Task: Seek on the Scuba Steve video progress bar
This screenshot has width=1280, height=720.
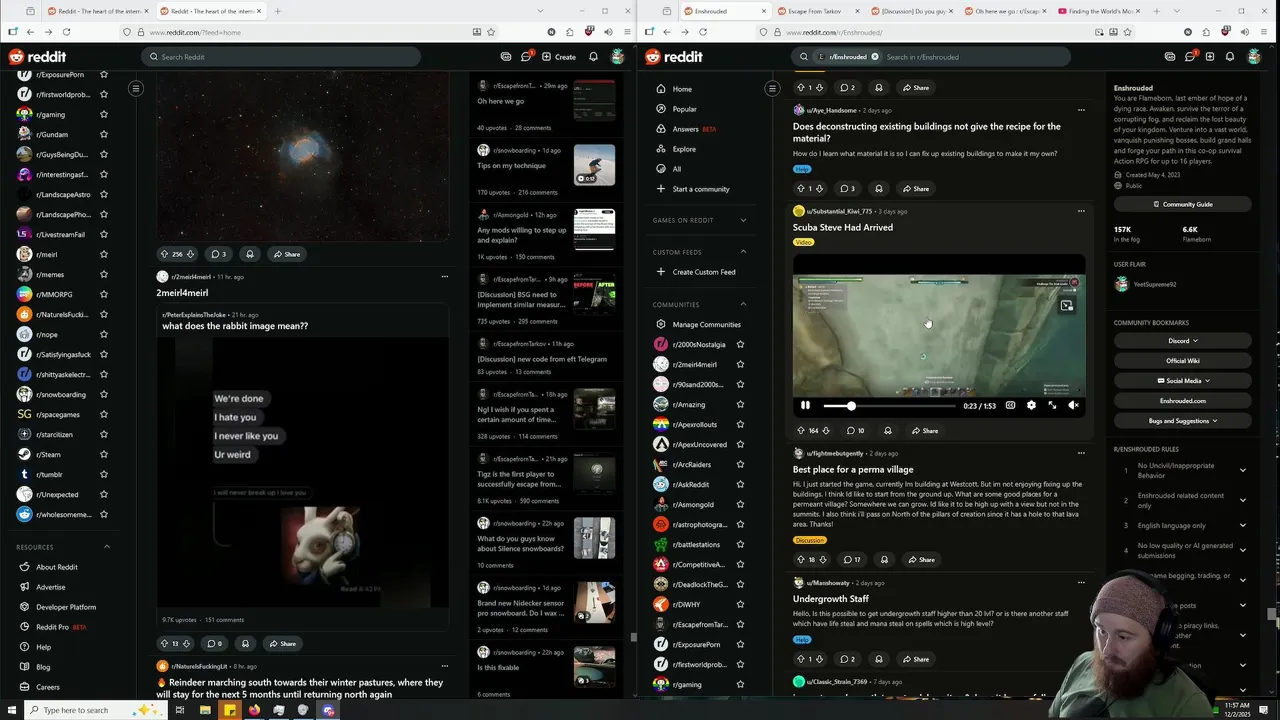Action: pyautogui.click(x=889, y=406)
